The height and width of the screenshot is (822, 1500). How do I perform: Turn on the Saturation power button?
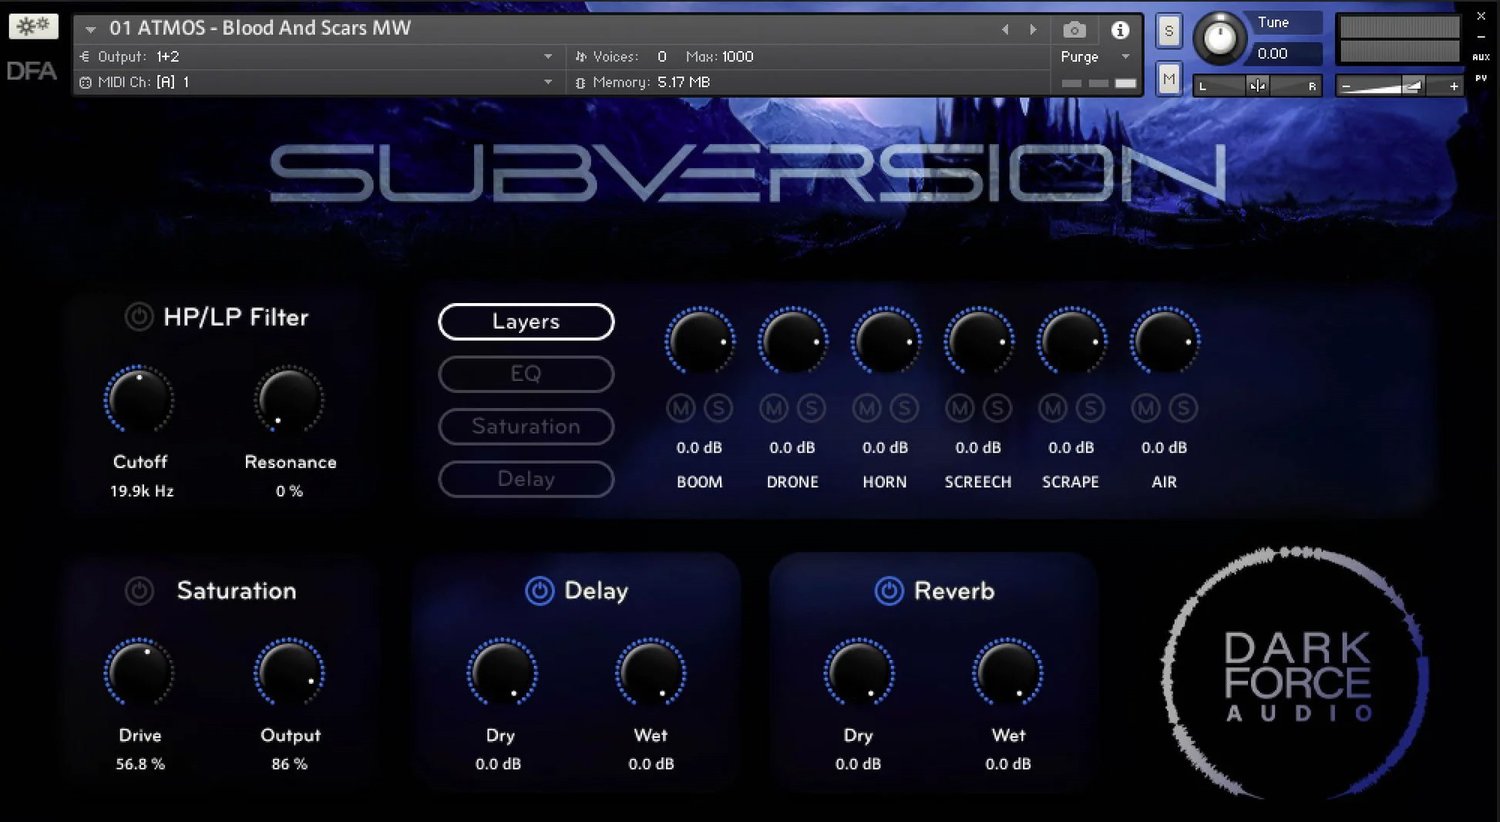pyautogui.click(x=139, y=591)
